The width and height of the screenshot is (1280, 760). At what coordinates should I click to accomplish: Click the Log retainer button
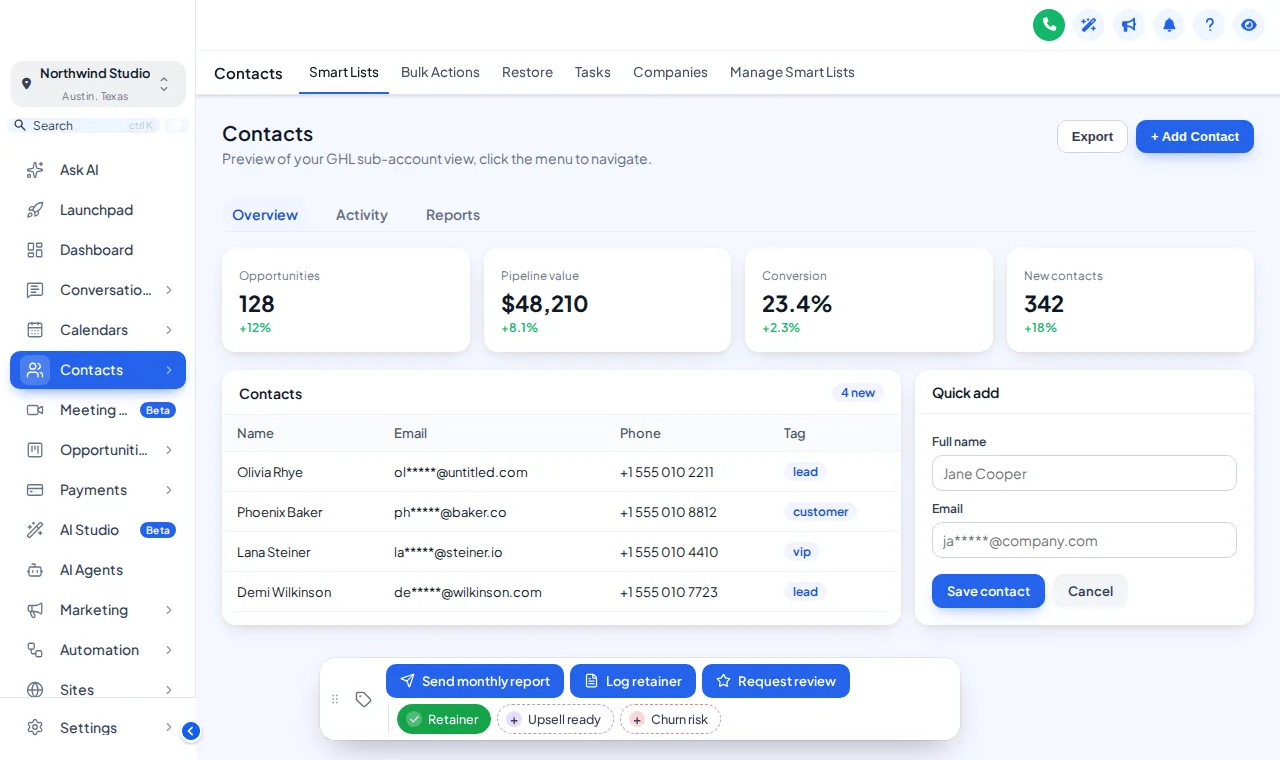633,681
